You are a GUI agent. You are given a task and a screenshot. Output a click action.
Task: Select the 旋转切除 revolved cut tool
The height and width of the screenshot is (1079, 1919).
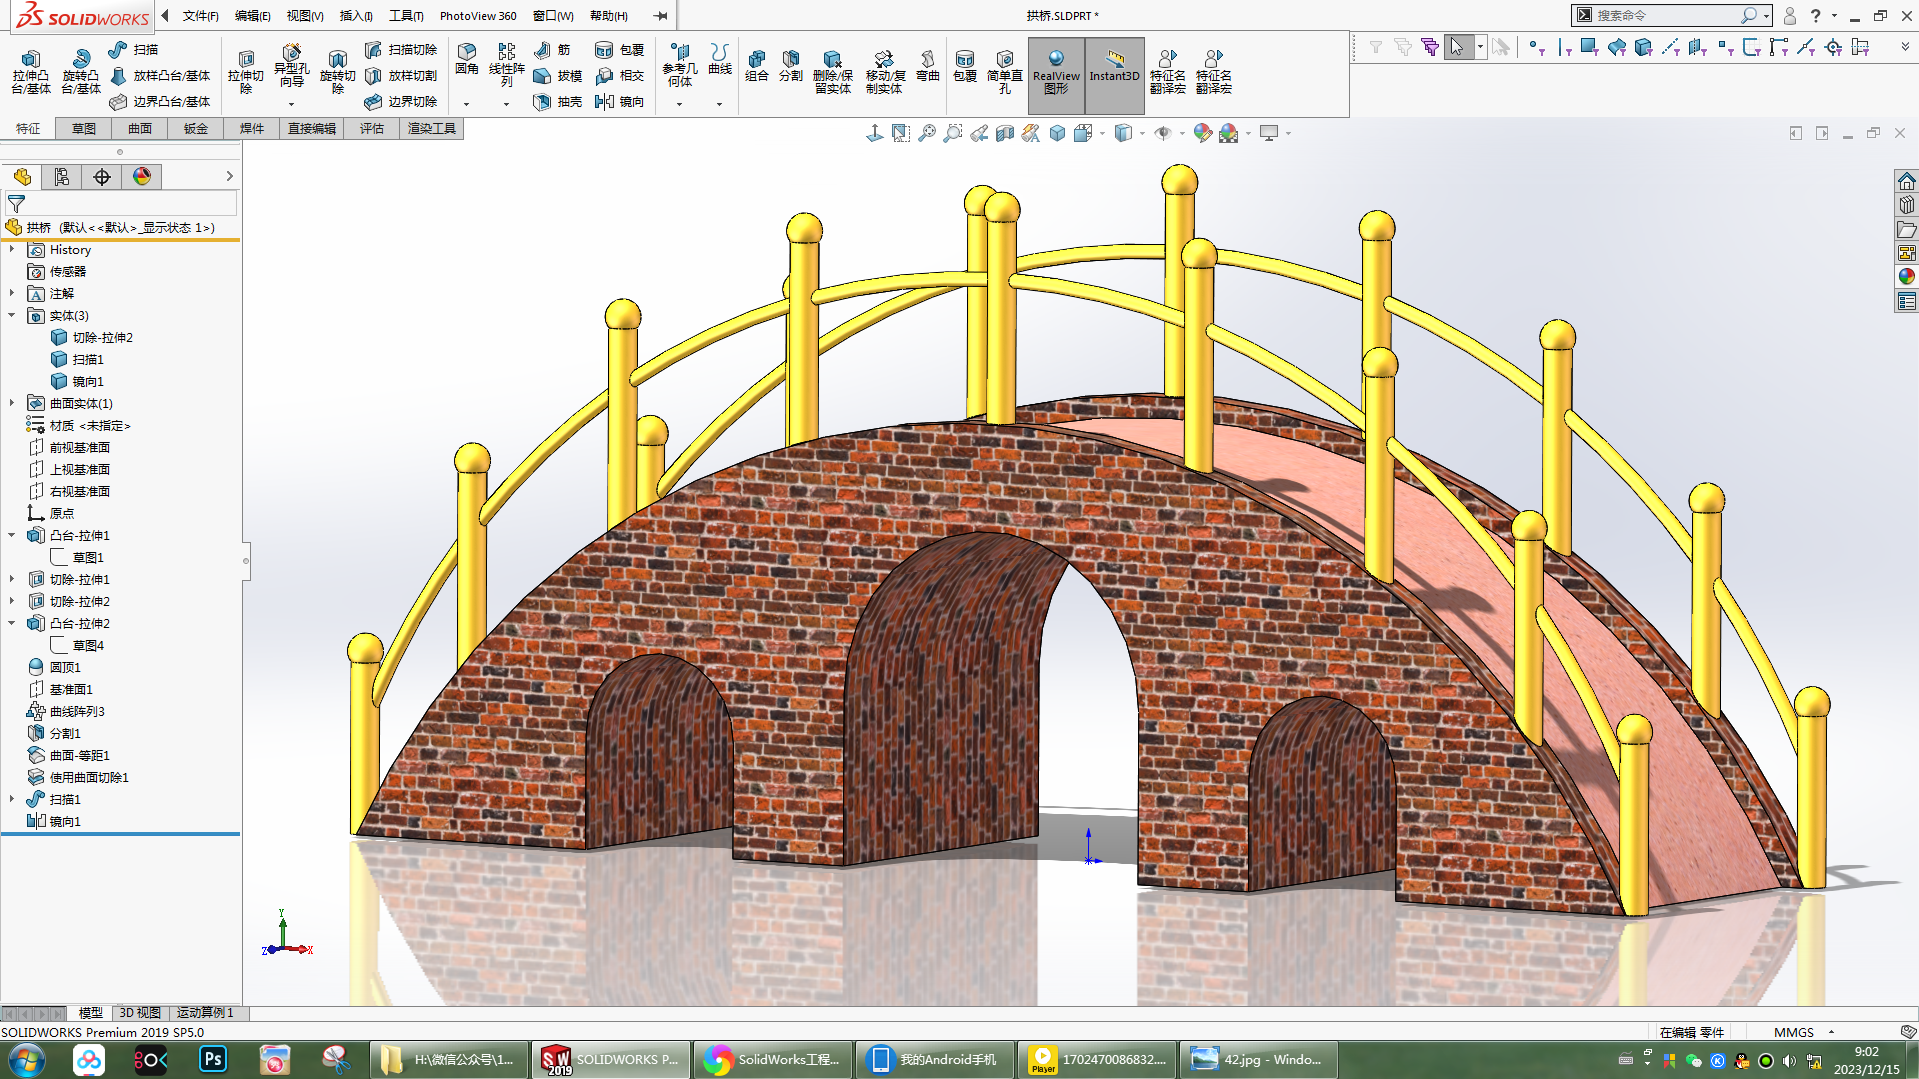click(x=338, y=72)
